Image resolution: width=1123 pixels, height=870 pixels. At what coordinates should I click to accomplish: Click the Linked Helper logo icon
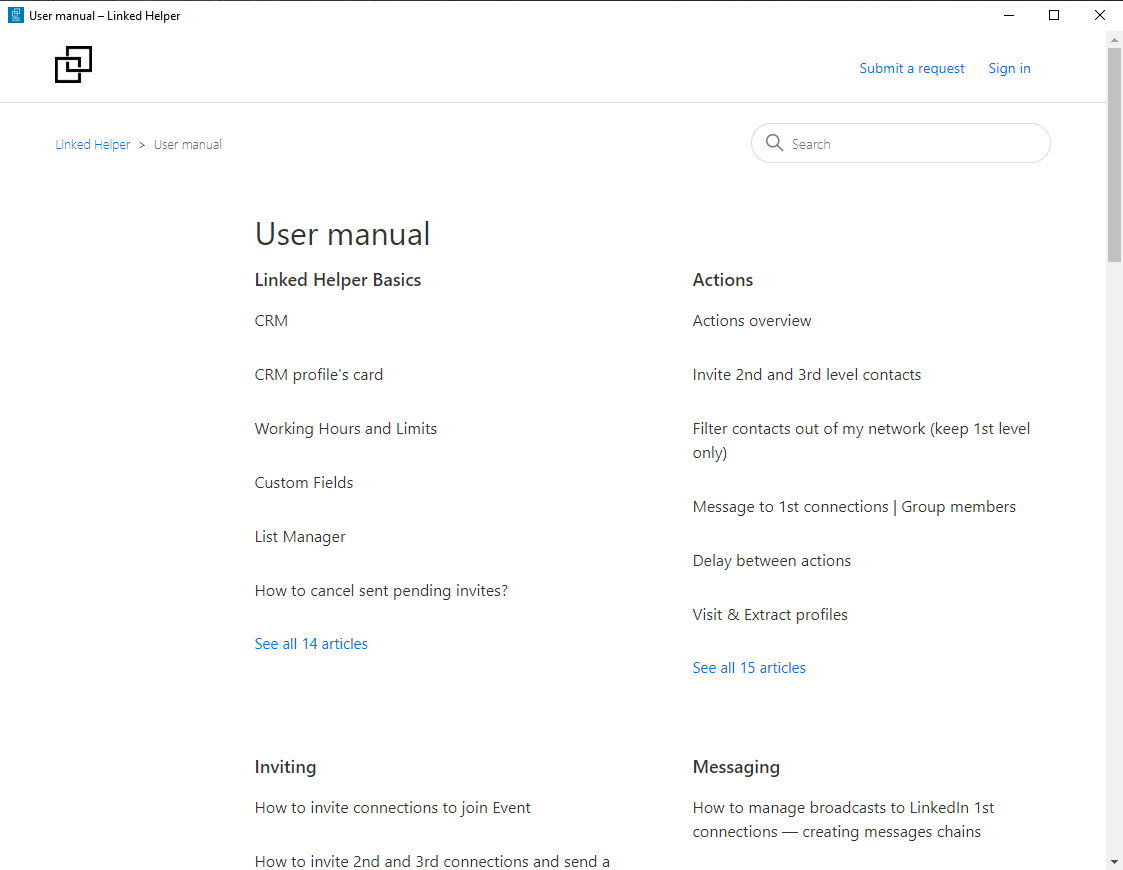pos(73,64)
